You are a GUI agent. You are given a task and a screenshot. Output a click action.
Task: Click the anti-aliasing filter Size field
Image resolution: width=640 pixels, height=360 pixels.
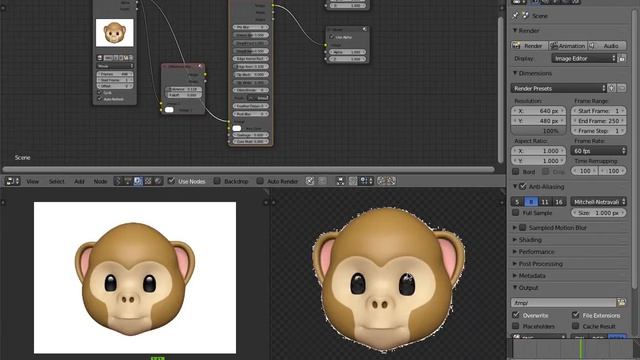pos(598,213)
